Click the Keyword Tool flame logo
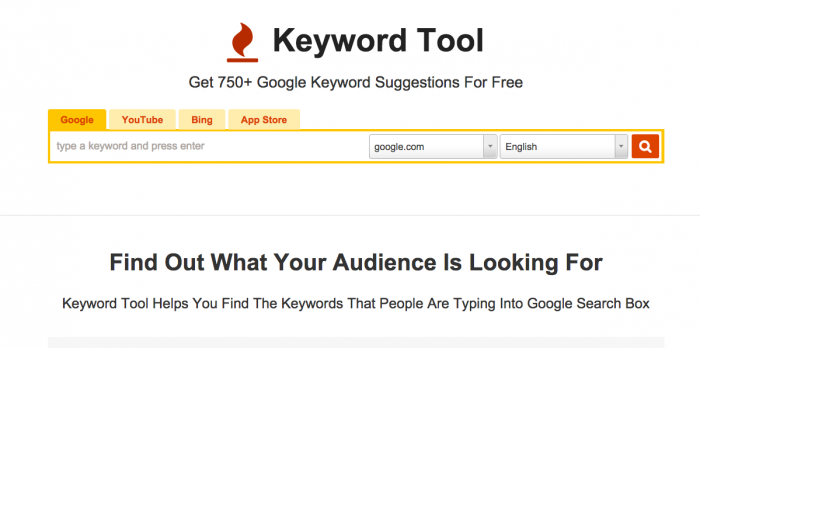The height and width of the screenshot is (523, 817). coord(242,42)
